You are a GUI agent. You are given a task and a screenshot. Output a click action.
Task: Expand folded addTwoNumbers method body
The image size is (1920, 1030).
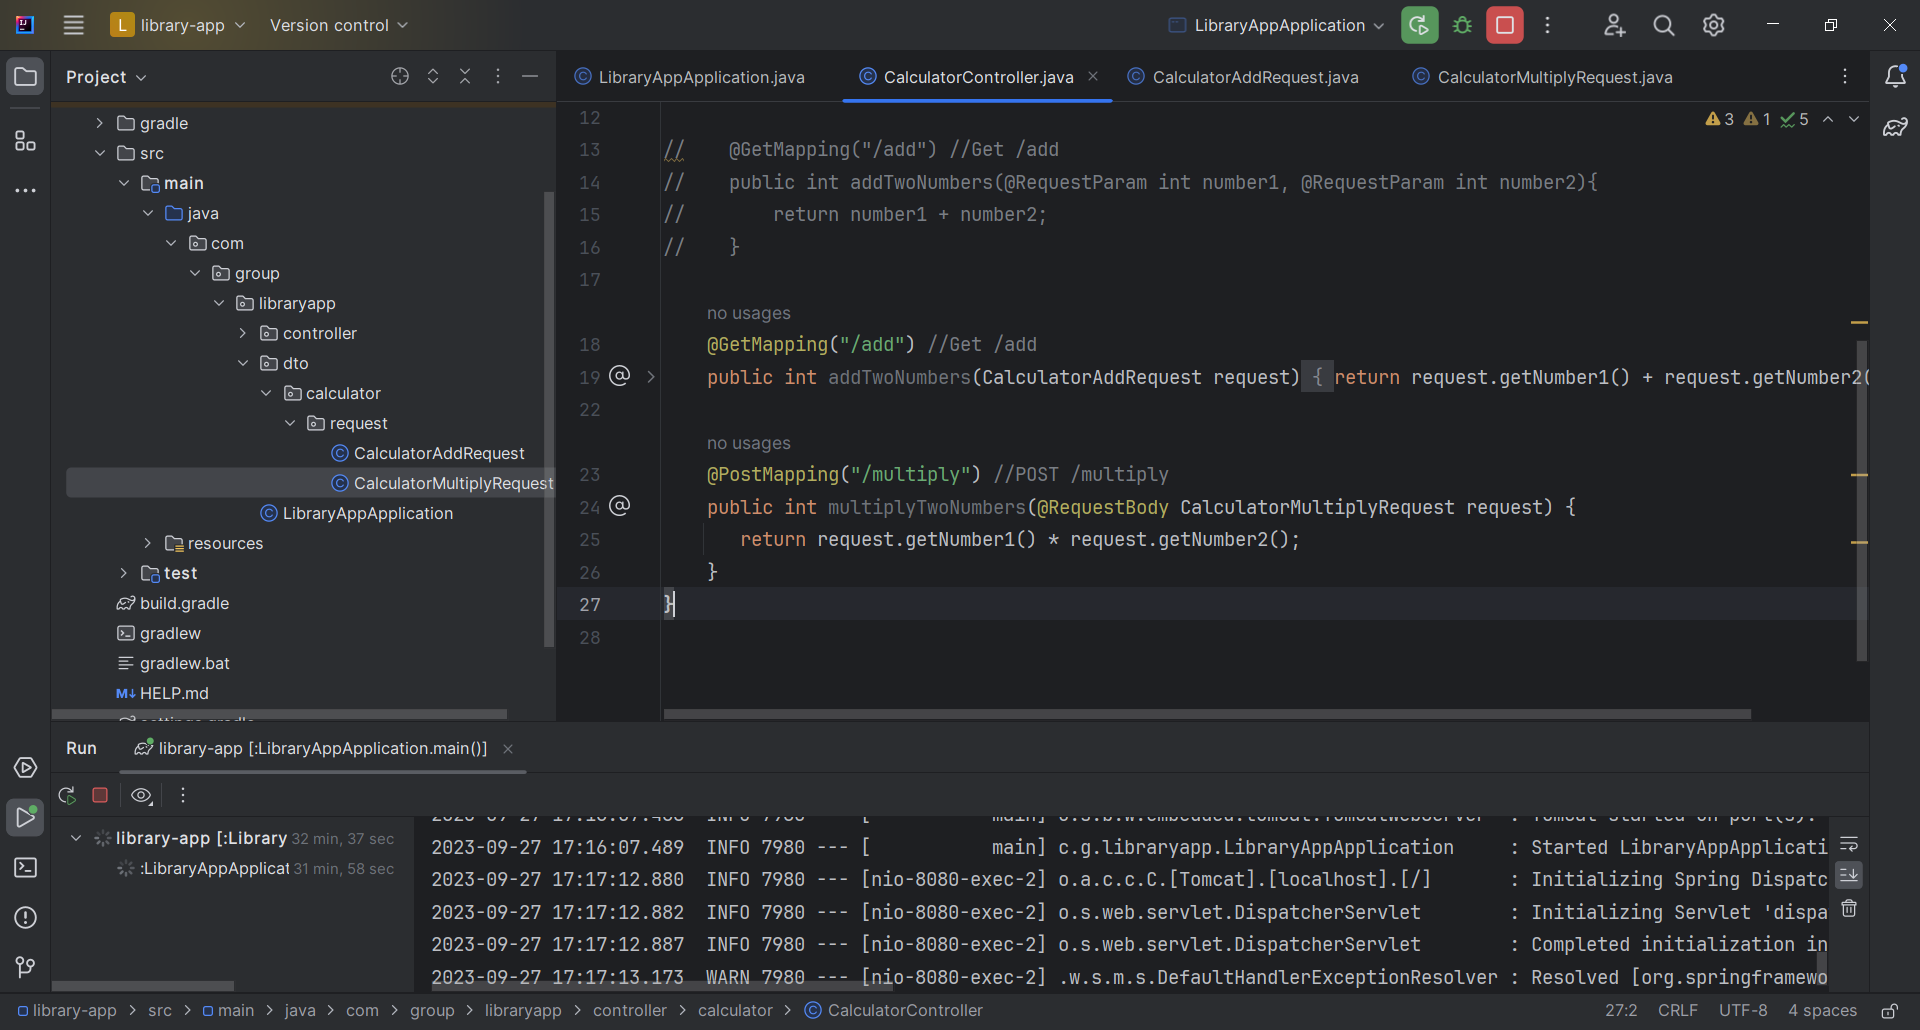click(651, 377)
